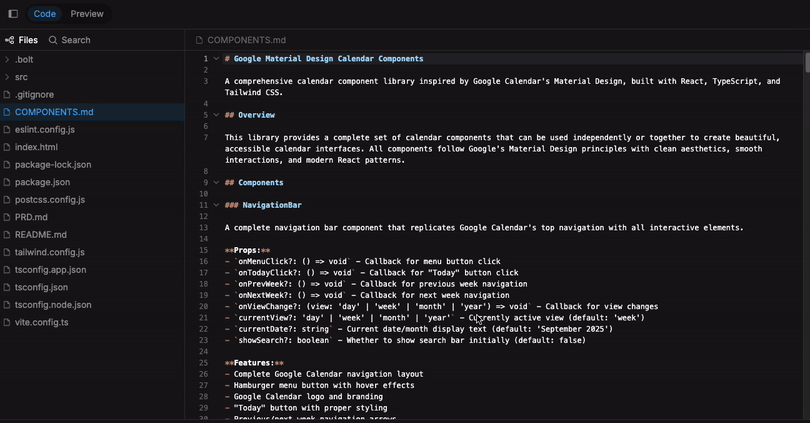Open package-lock.json file
The width and height of the screenshot is (810, 423).
point(53,165)
